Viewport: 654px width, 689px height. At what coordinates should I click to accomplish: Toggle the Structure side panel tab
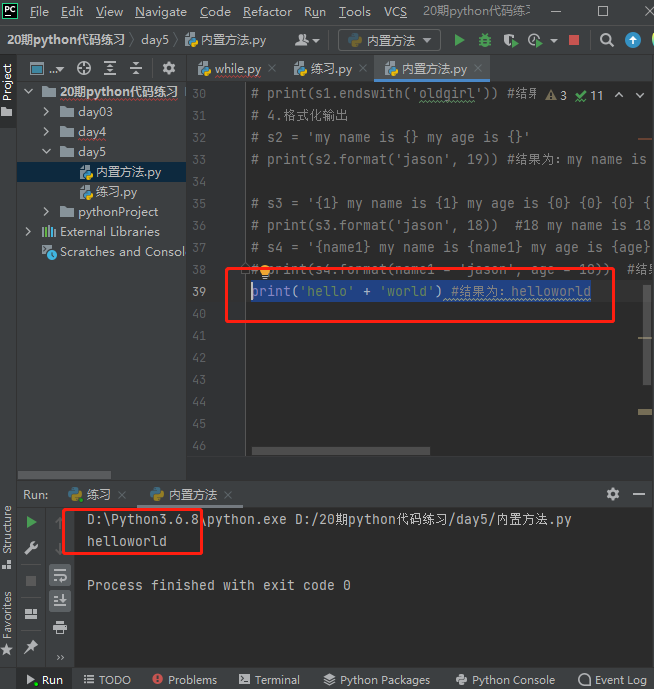[x=7, y=537]
